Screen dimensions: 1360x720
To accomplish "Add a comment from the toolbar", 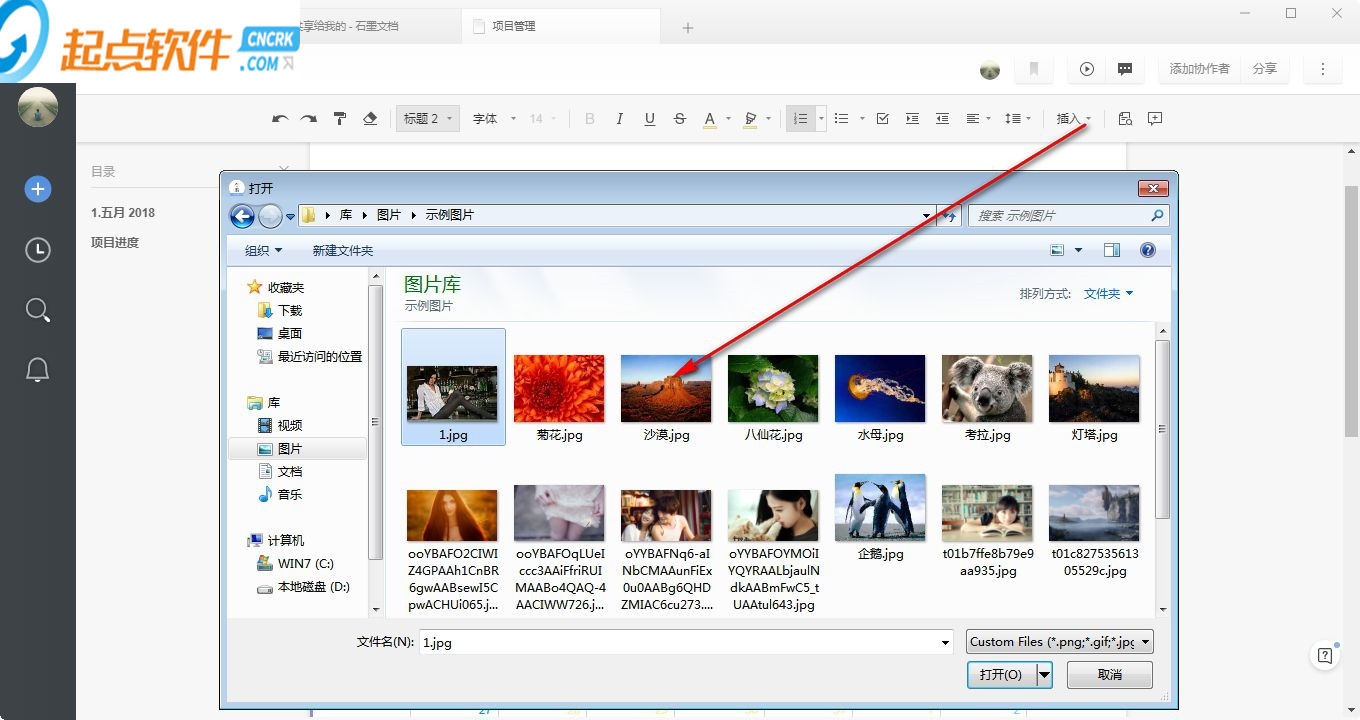I will point(1155,119).
